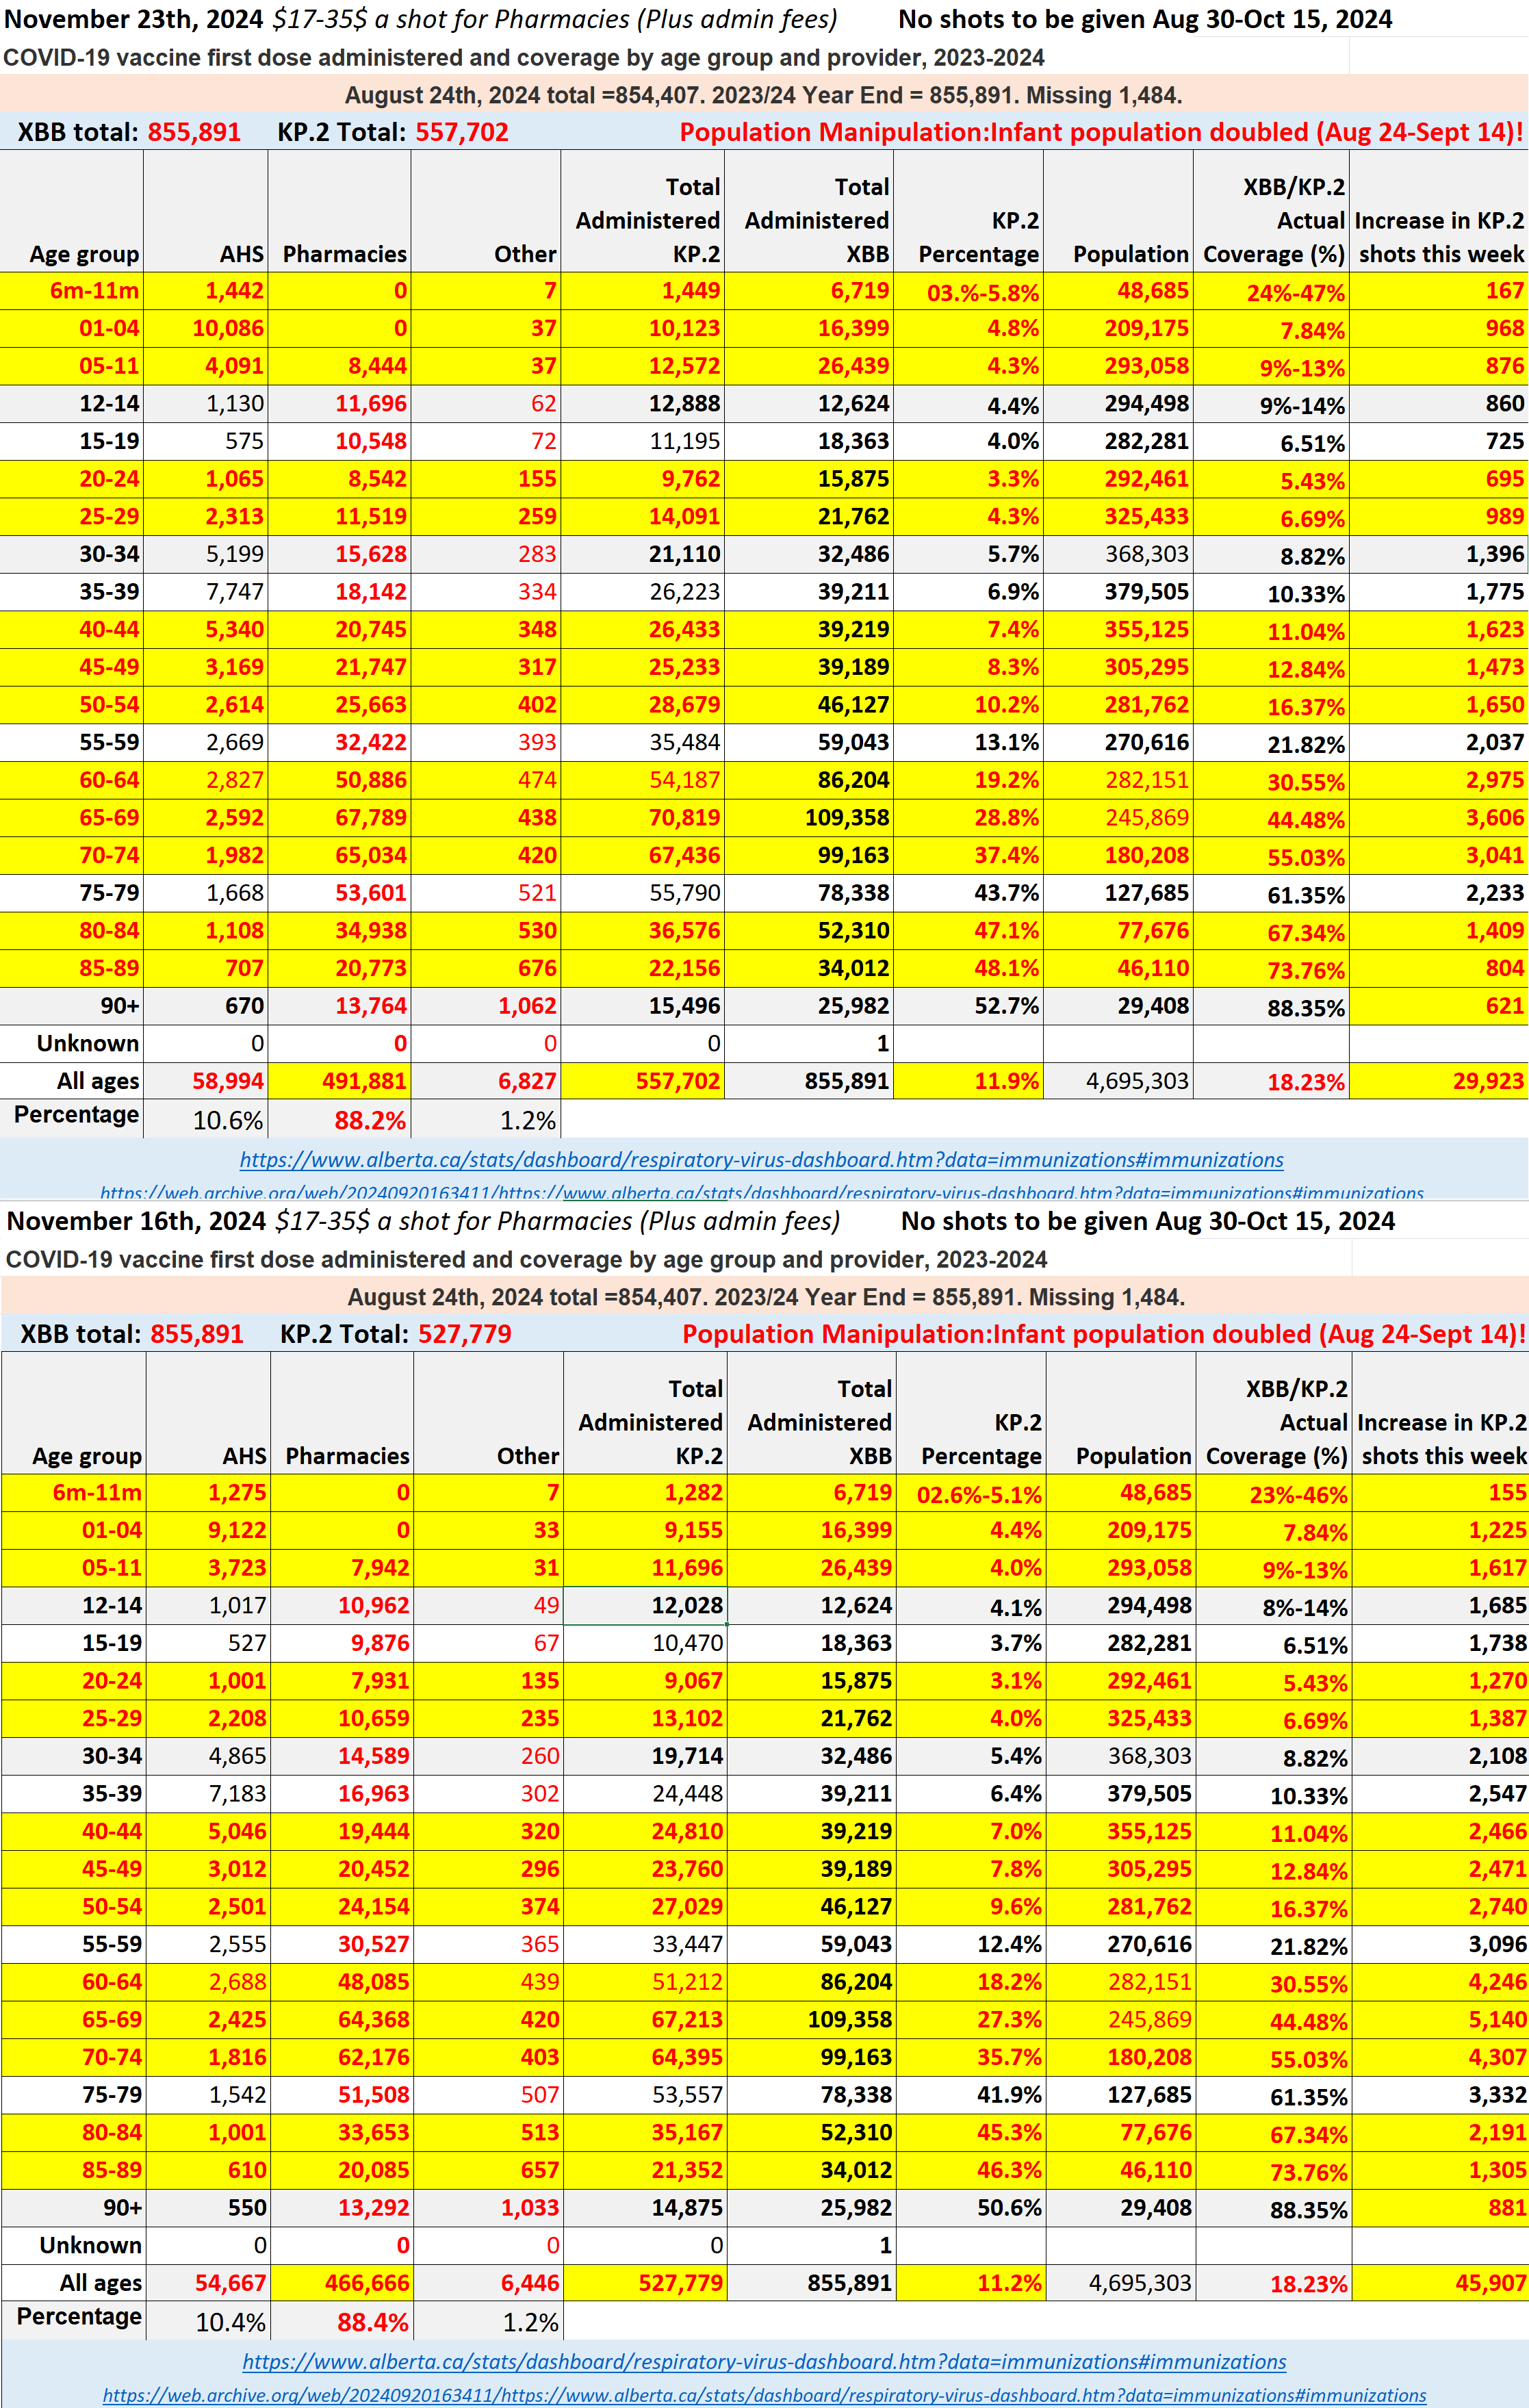The image size is (1529, 2408).
Task: Select Other value 1,033
Action: 489,2208
